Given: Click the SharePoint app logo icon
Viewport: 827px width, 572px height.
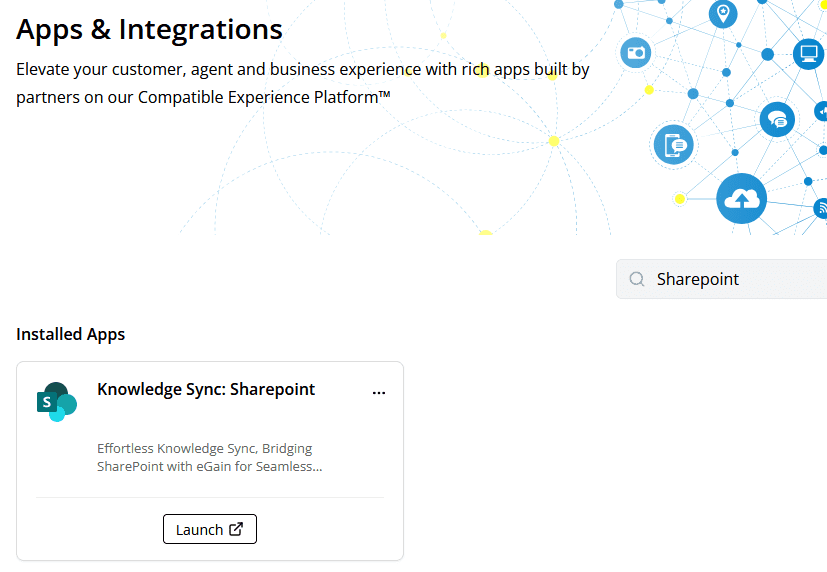Looking at the screenshot, I should coord(56,401).
